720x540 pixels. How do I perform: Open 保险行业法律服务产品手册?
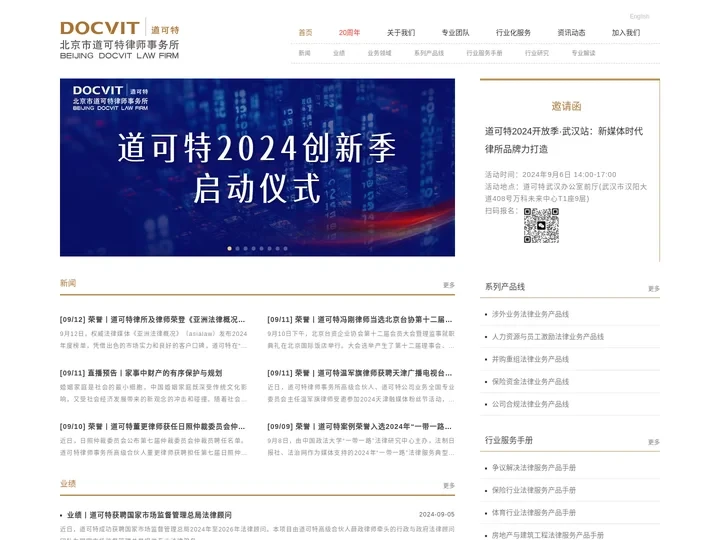click(534, 490)
